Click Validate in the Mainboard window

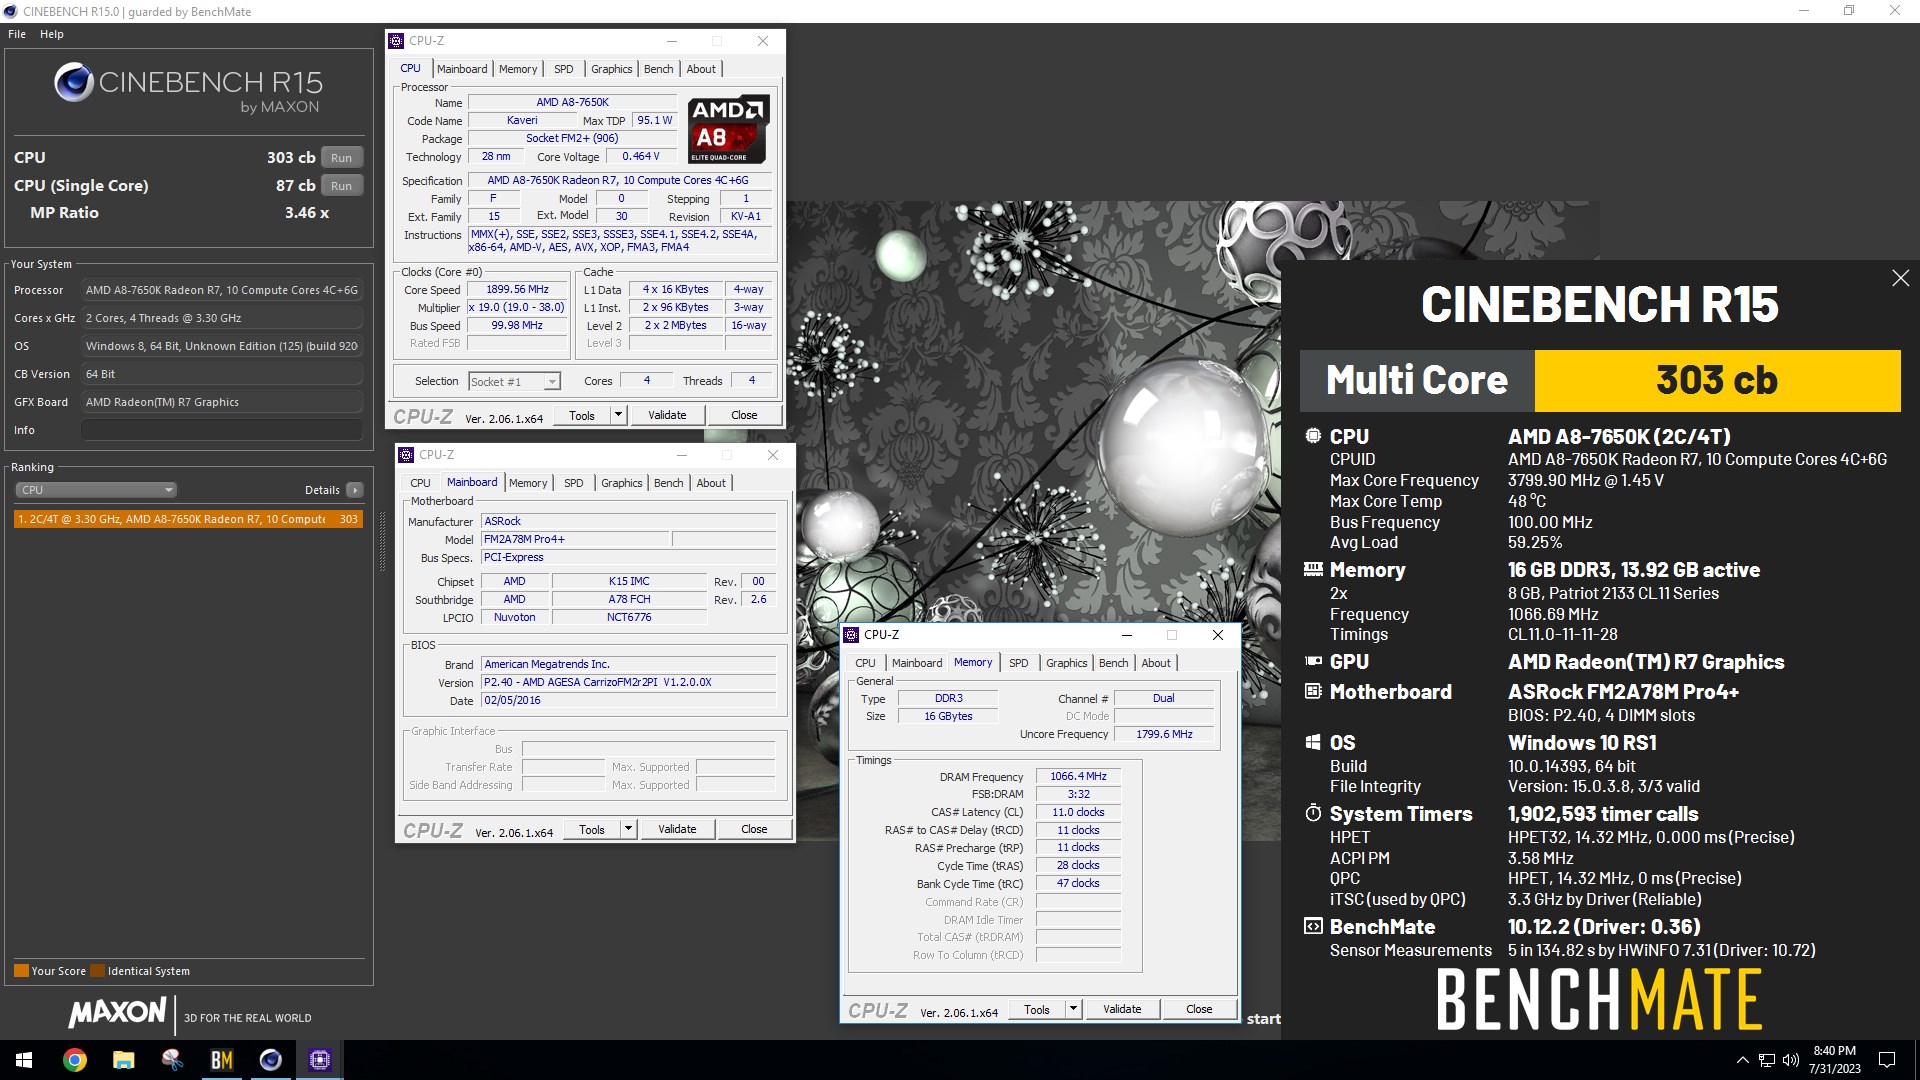(x=677, y=829)
